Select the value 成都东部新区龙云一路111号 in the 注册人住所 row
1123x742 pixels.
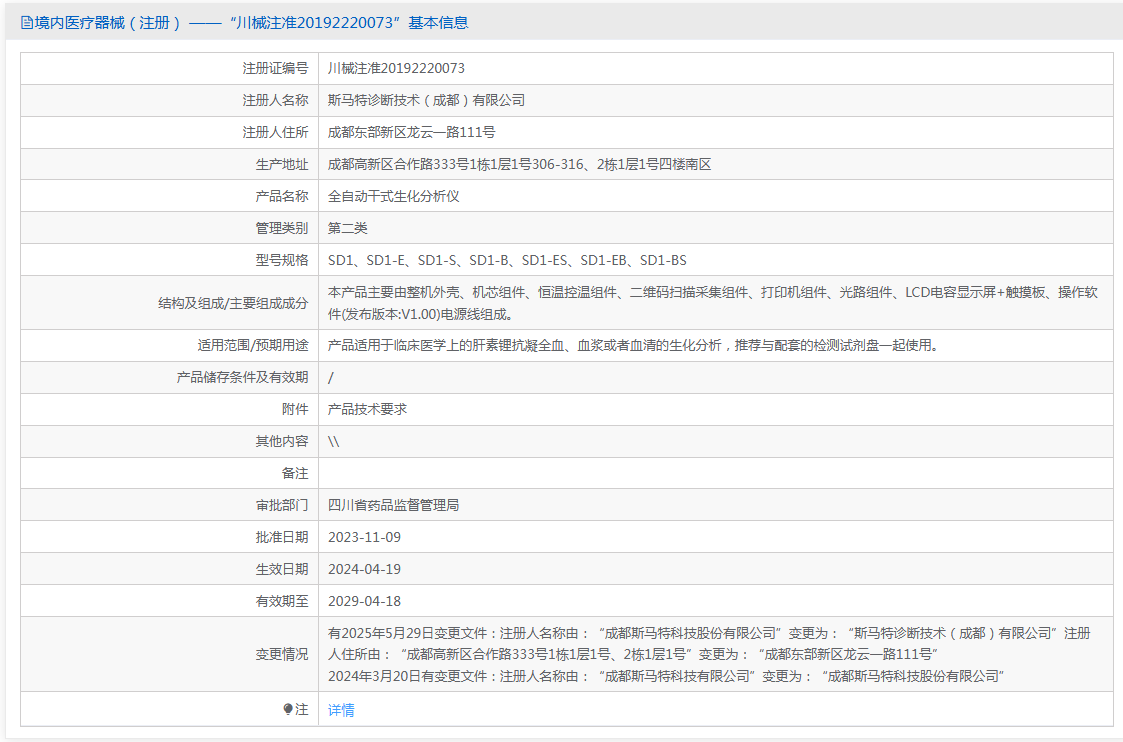pyautogui.click(x=411, y=132)
